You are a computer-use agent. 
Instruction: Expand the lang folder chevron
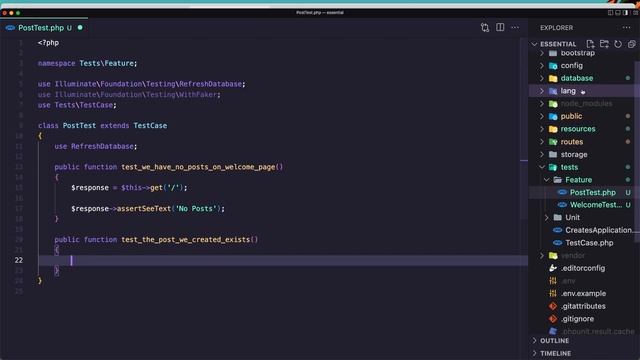coord(542,91)
